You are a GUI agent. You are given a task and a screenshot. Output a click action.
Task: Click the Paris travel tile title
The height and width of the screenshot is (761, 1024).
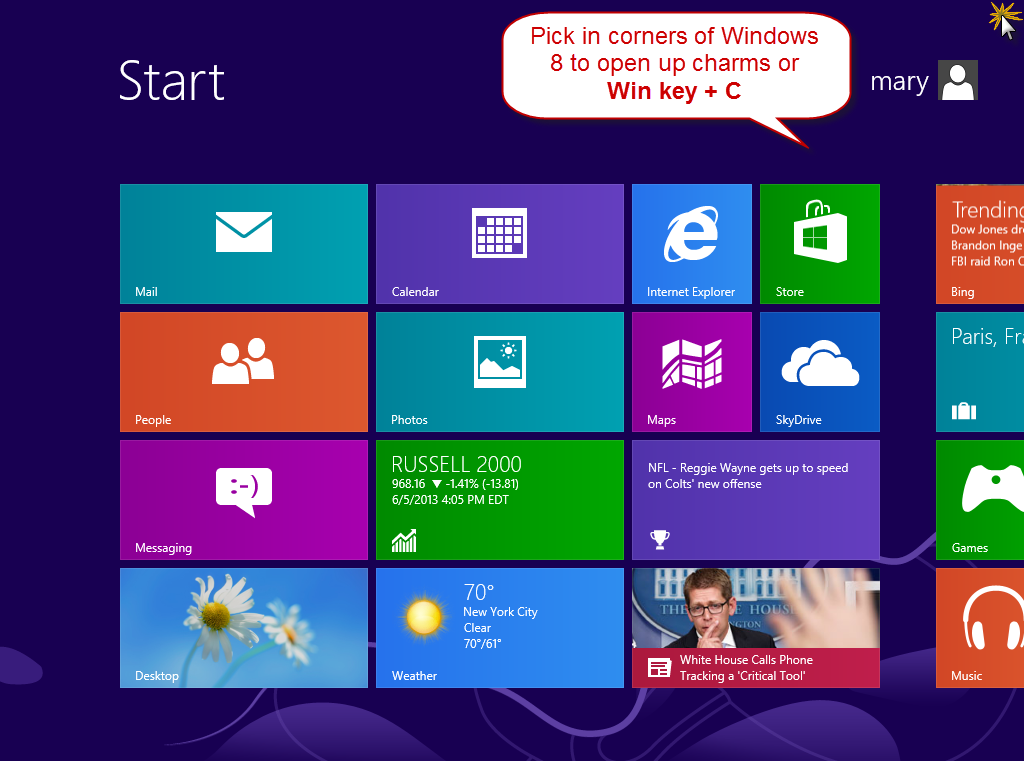coord(987,337)
